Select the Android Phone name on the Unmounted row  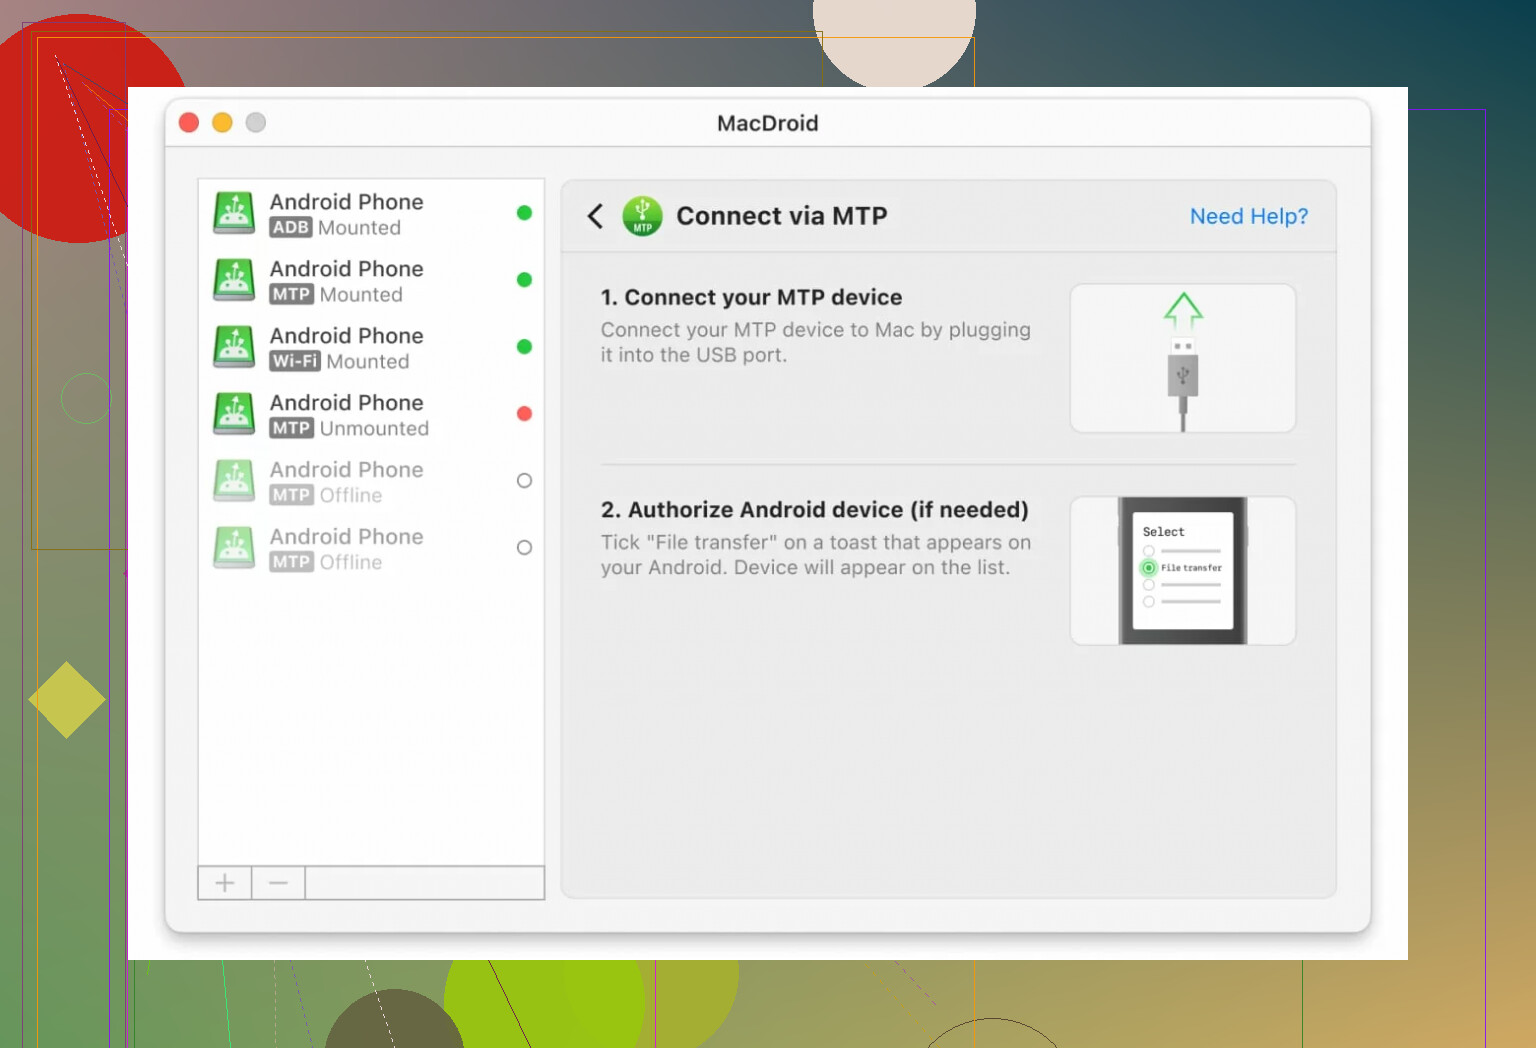pos(347,403)
